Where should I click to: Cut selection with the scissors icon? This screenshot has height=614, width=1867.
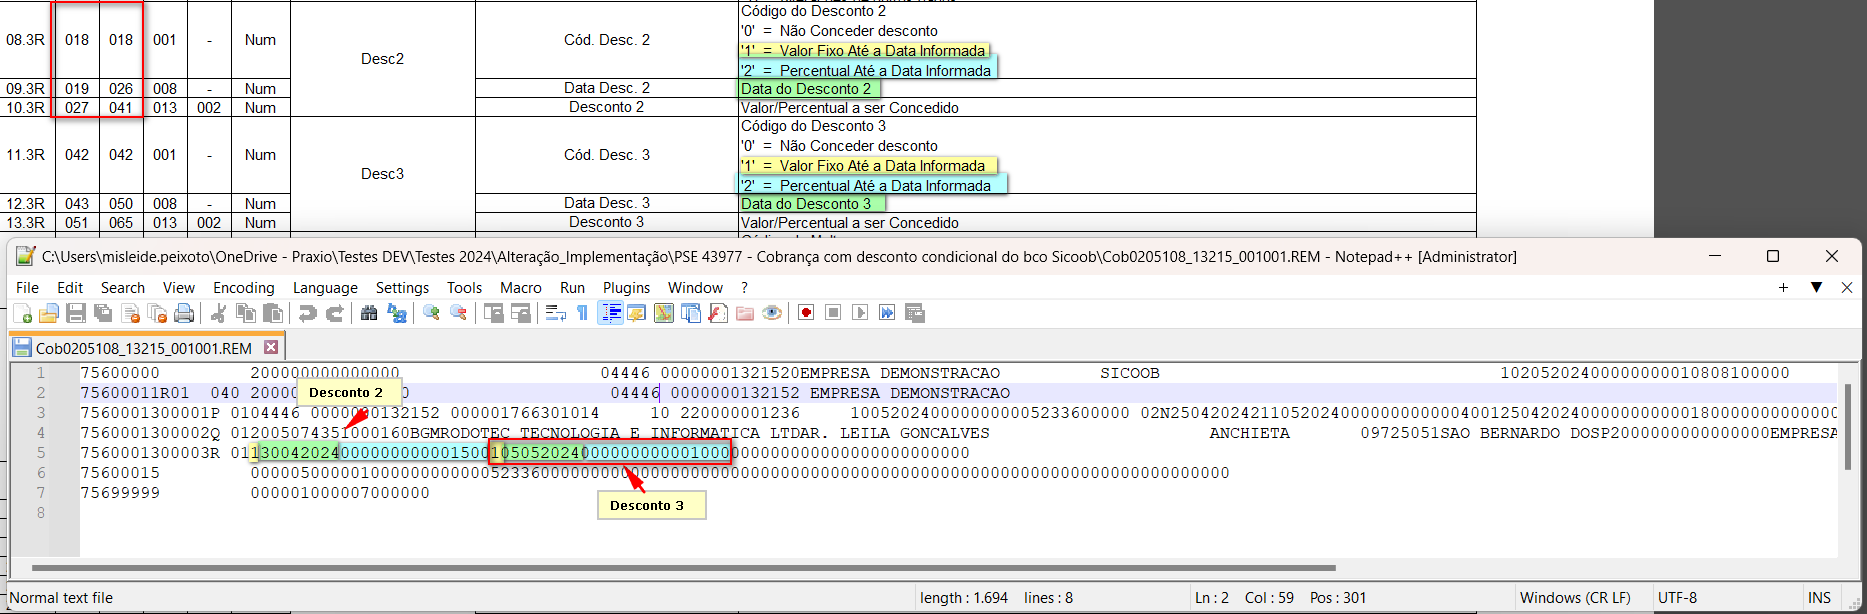219,314
